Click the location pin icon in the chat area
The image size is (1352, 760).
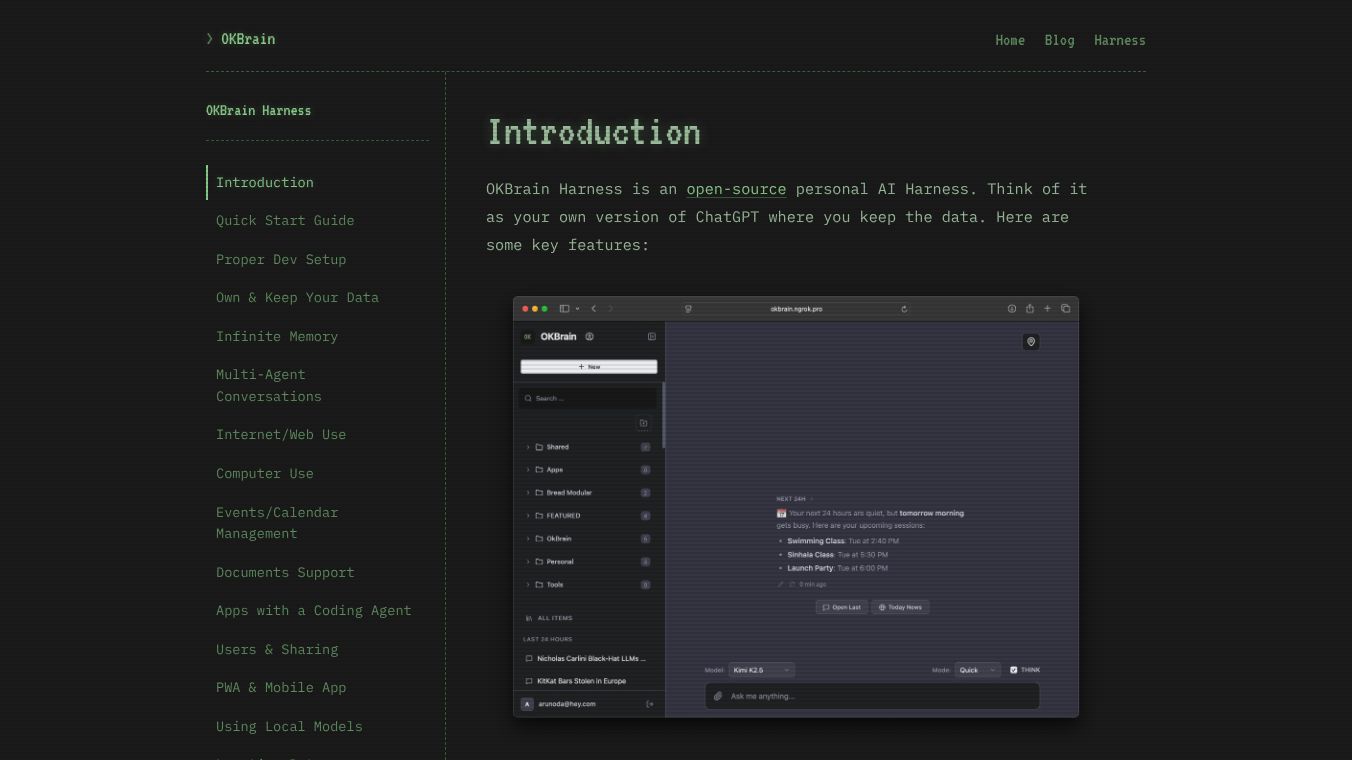pyautogui.click(x=1031, y=342)
